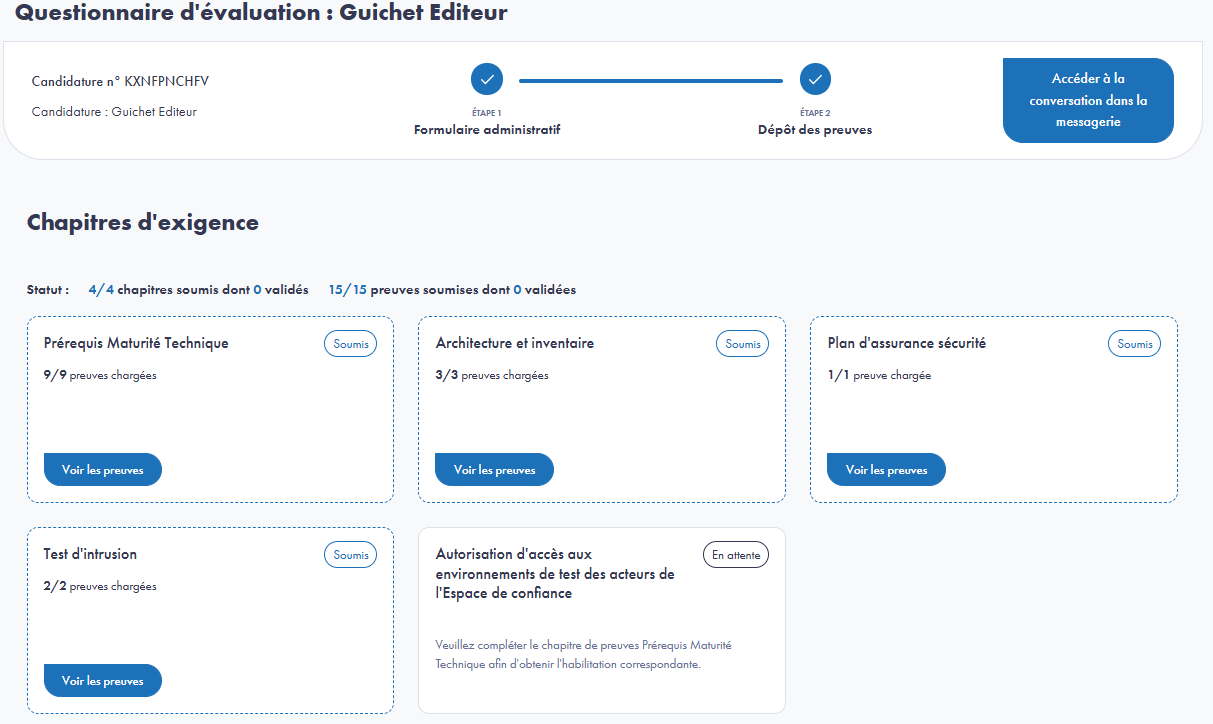
Task: Click the Étape 1 checkmark circle icon
Action: tap(487, 79)
